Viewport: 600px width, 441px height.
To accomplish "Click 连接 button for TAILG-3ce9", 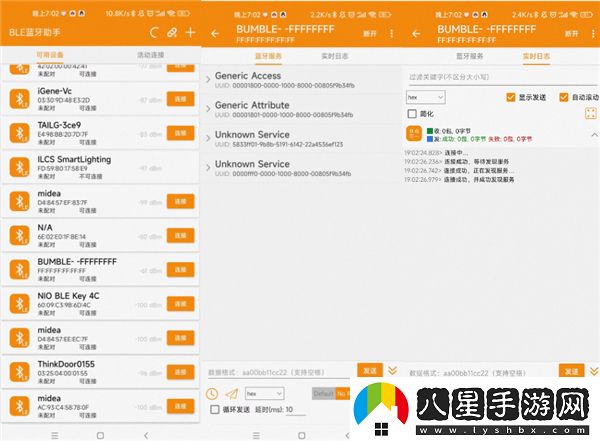I will click(179, 129).
